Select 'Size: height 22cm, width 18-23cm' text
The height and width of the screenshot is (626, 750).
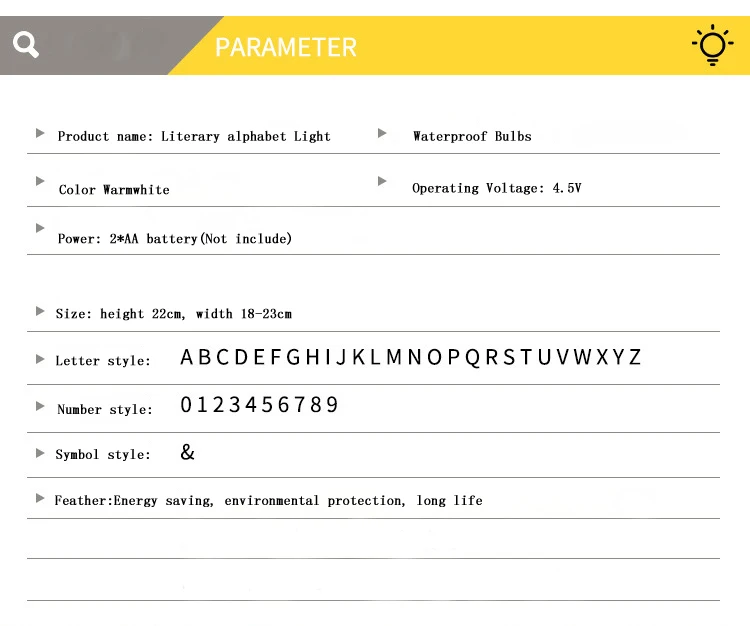point(174,314)
